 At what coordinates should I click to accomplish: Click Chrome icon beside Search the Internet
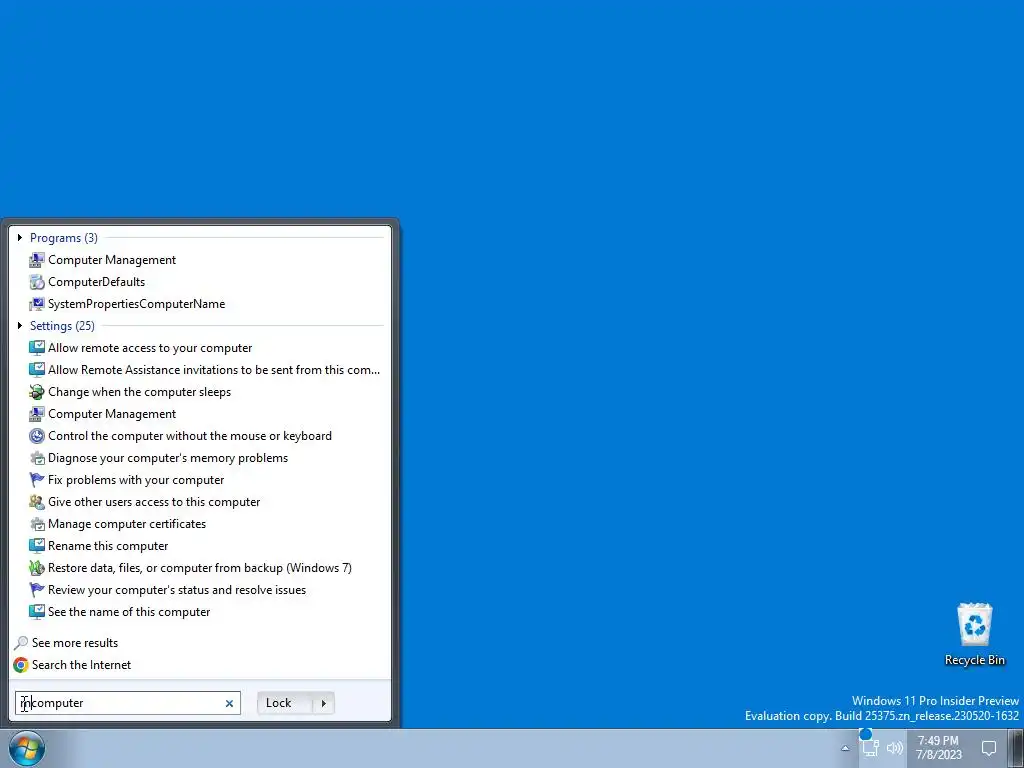[x=21, y=665]
